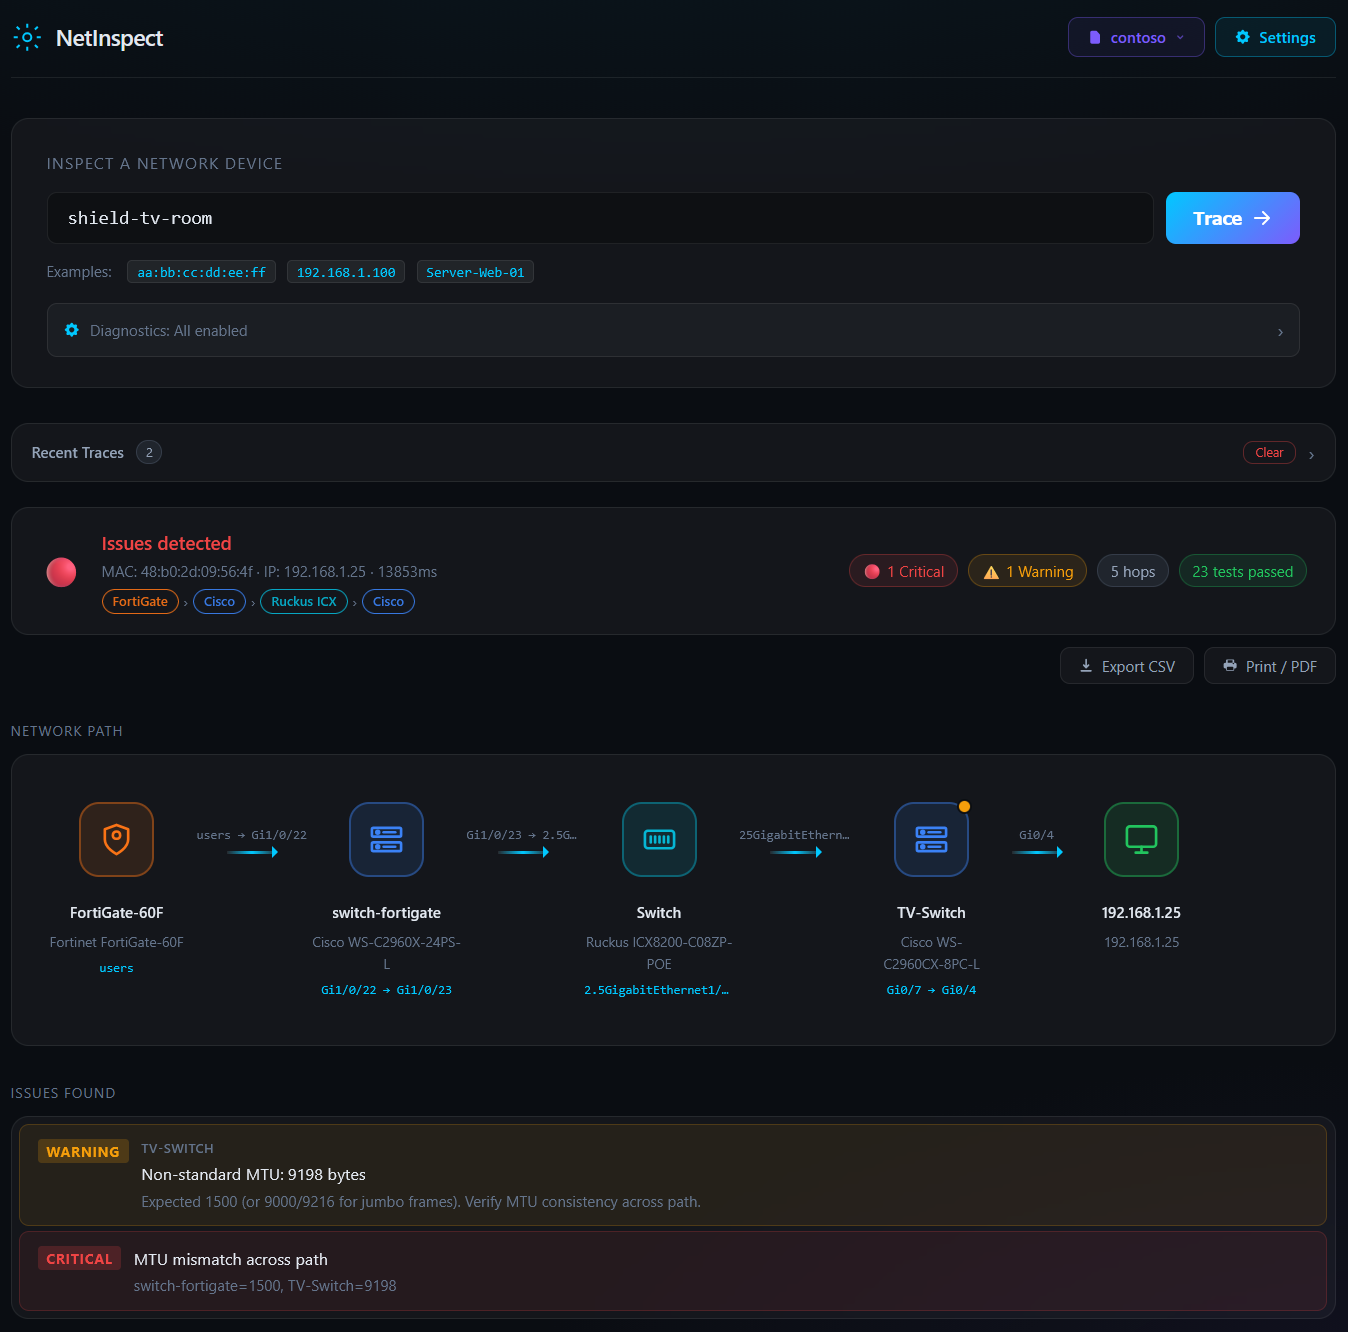
Task: Click the download icon on Export CSV
Action: point(1086,666)
